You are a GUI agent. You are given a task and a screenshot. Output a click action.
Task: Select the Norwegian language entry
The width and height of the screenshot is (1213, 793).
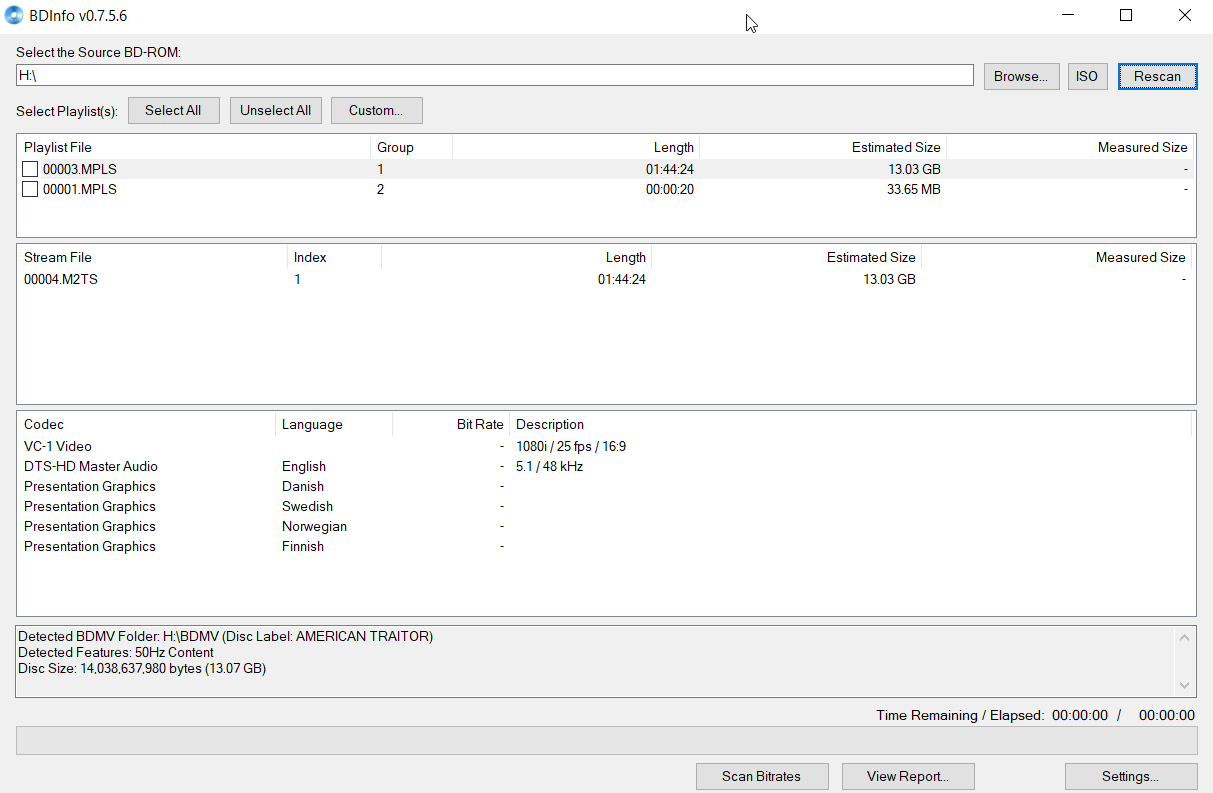pos(314,526)
